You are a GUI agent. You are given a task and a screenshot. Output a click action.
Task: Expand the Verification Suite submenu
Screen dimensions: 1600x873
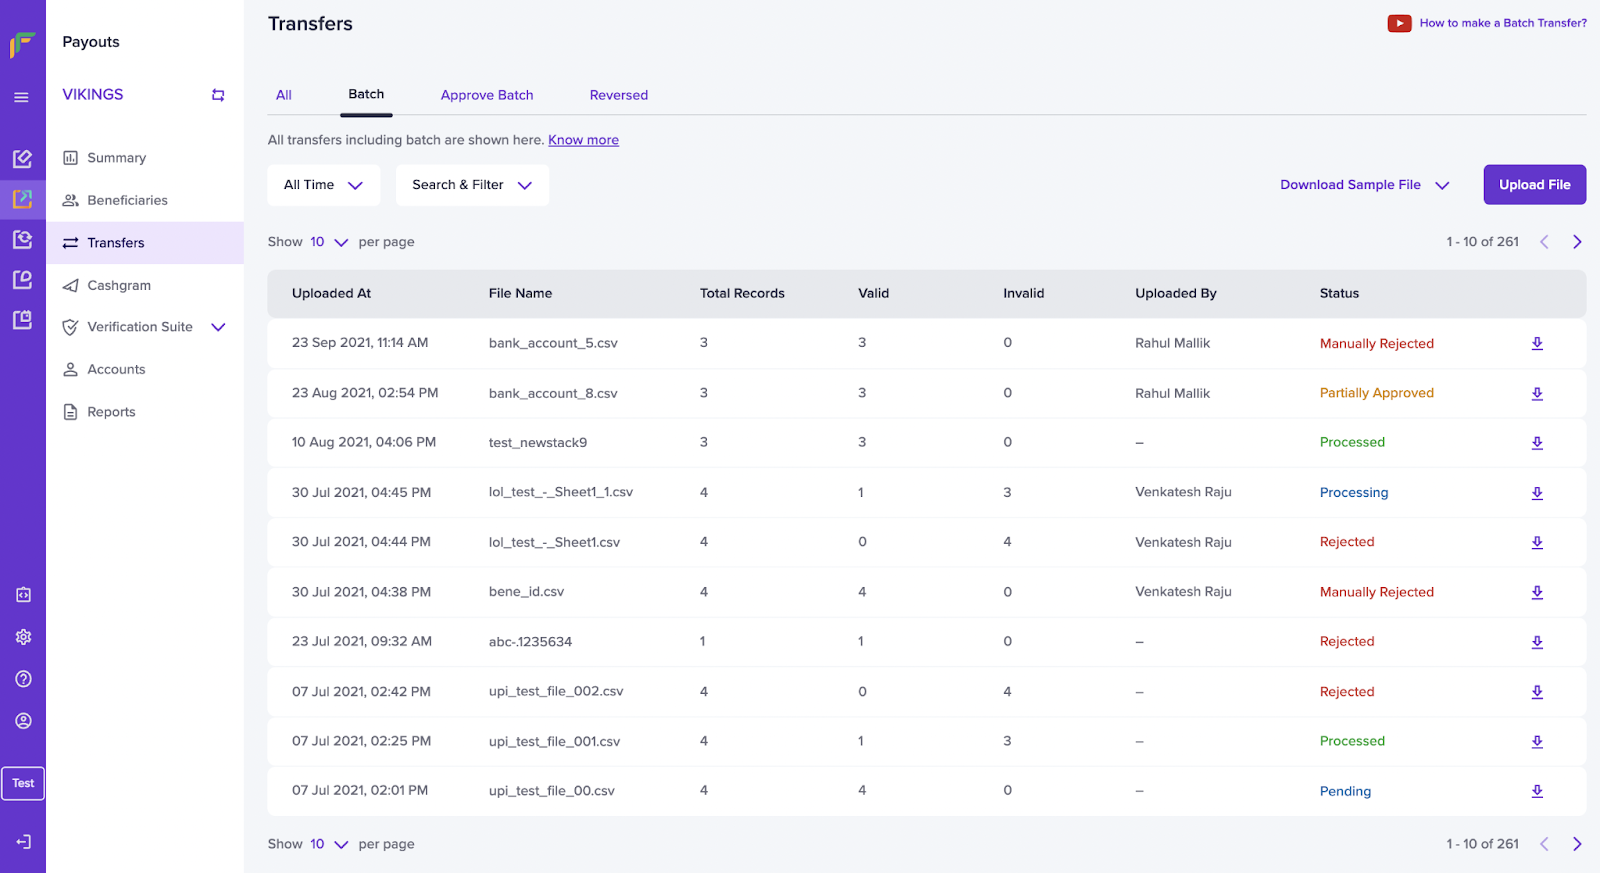(x=218, y=327)
